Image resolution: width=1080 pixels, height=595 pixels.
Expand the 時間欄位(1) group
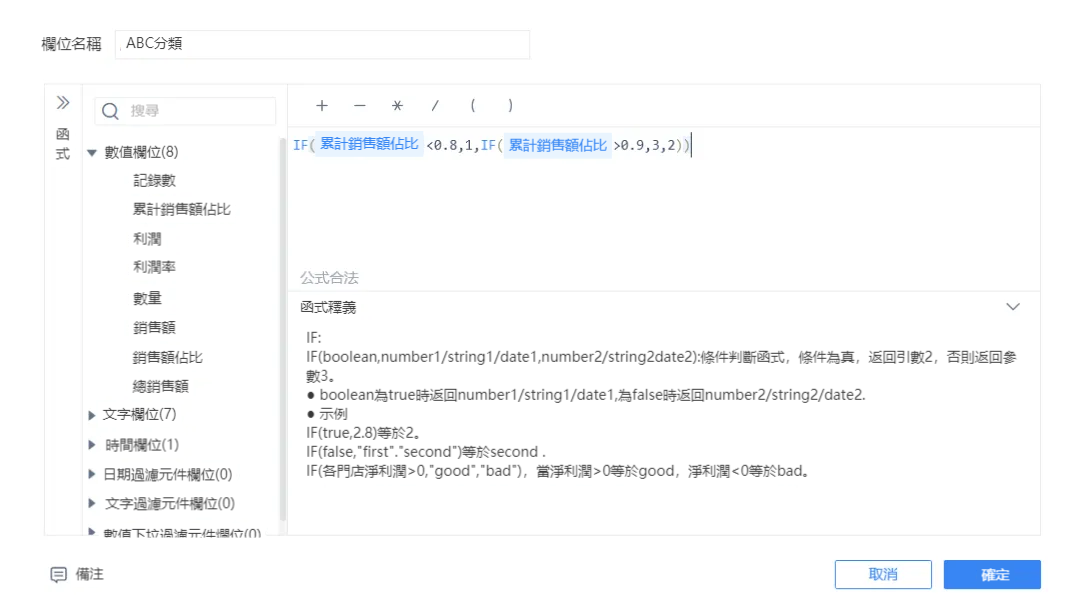tap(92, 445)
